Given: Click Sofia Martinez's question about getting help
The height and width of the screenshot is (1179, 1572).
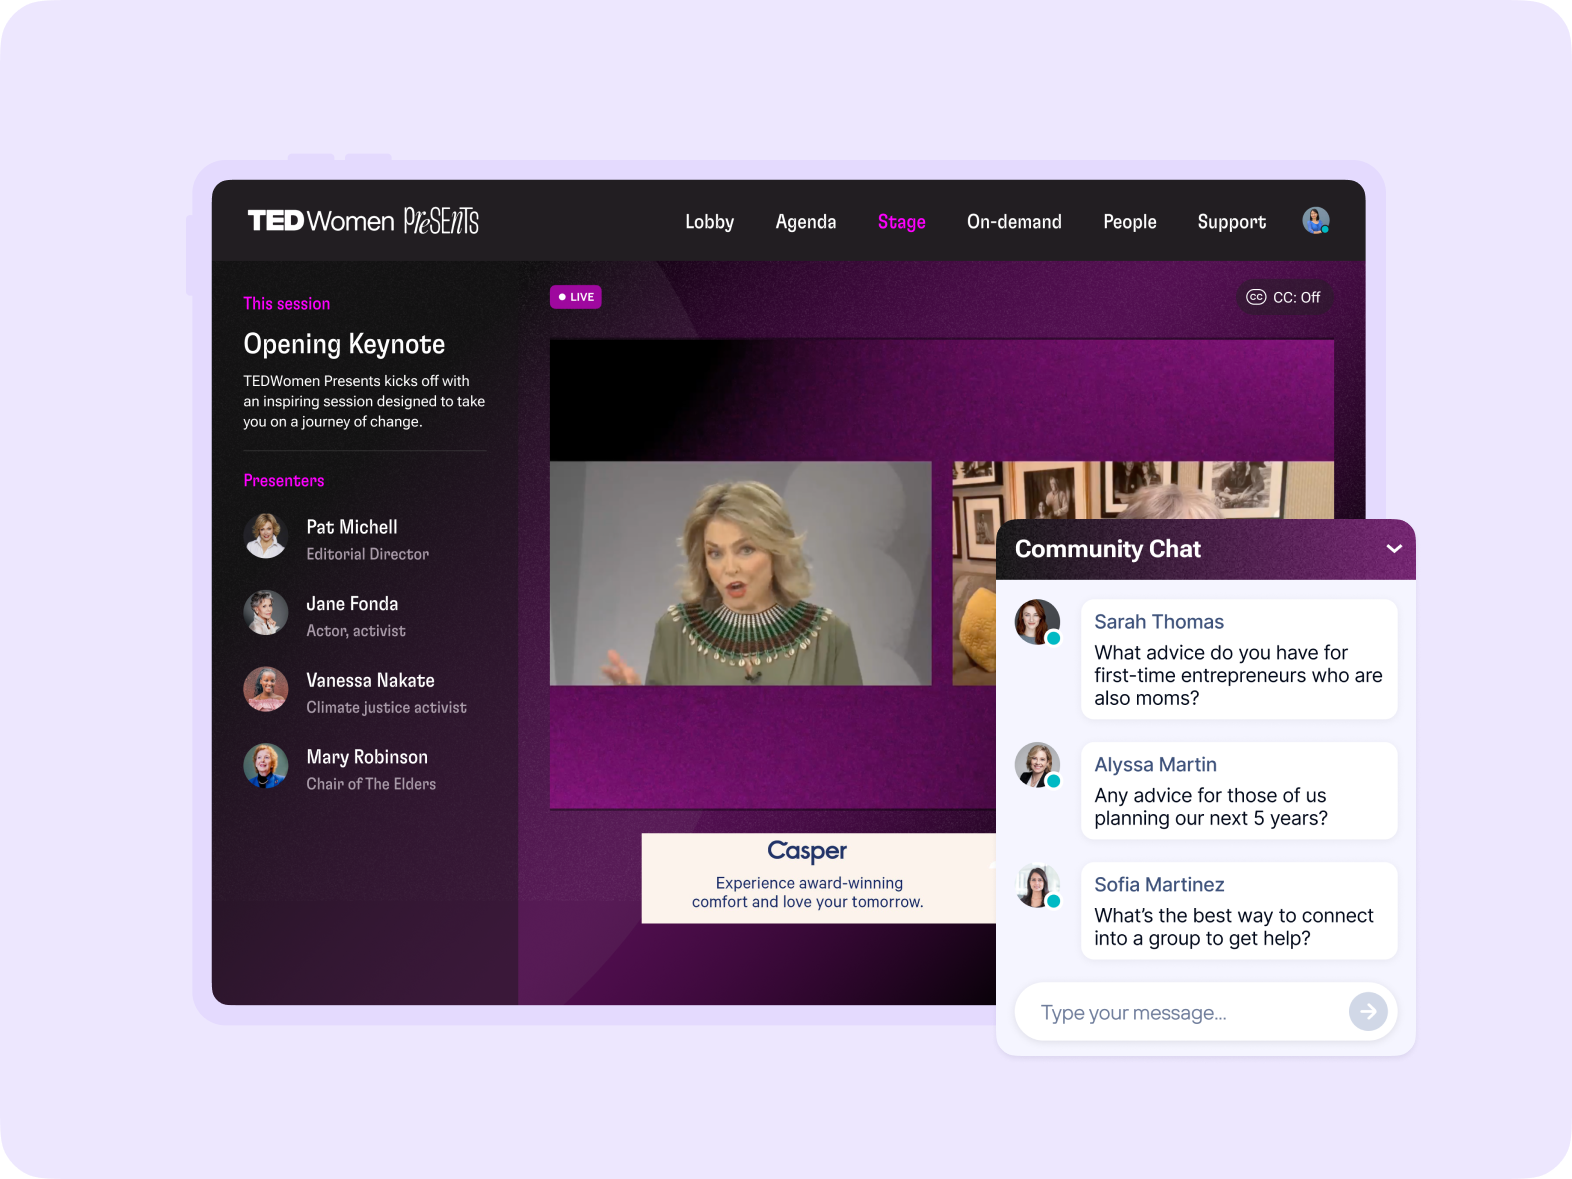Looking at the screenshot, I should 1234,927.
